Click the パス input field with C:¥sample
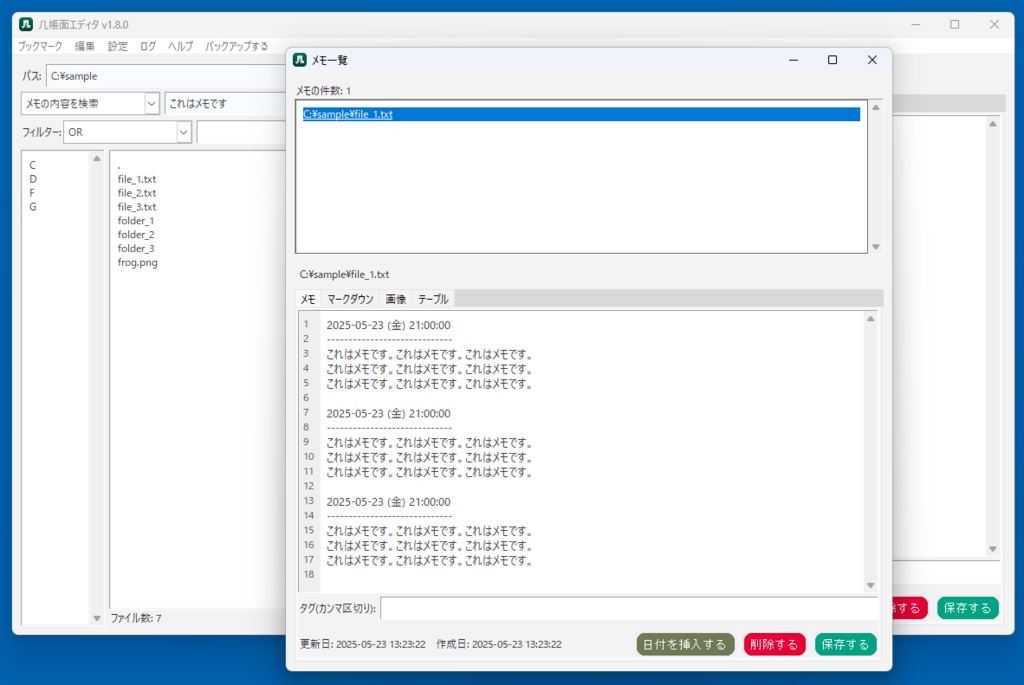1024x685 pixels. (166, 76)
